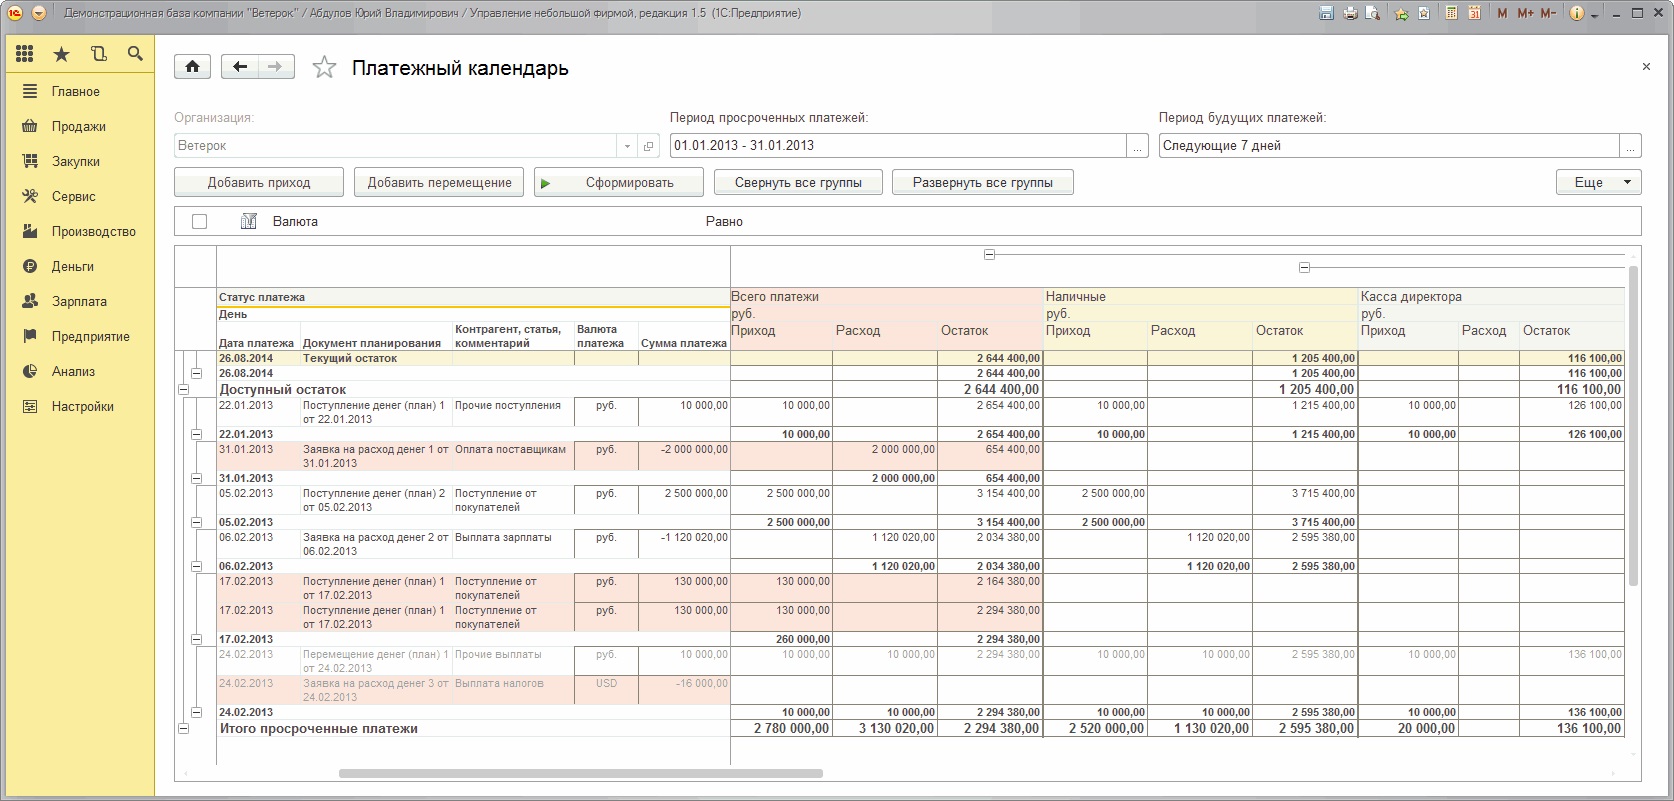Click the print icon in the title bar
The width and height of the screenshot is (1674, 801).
1350,13
